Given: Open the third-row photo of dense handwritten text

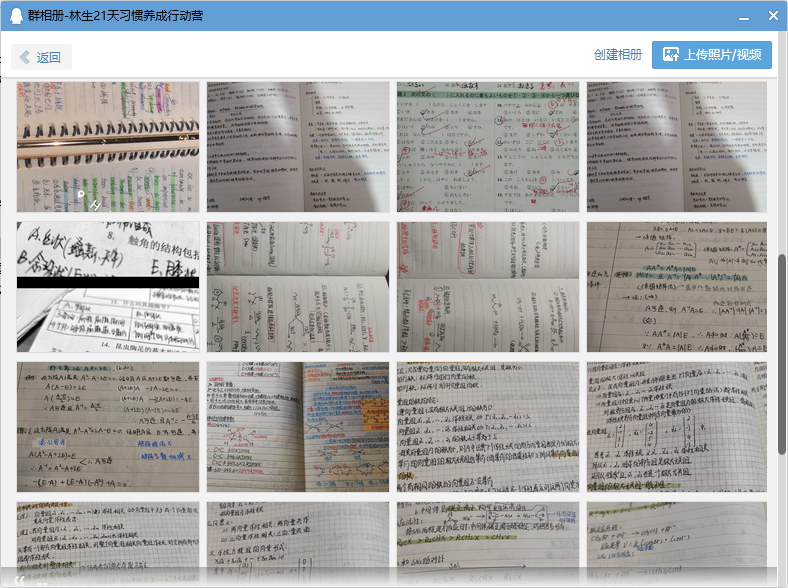Looking at the screenshot, I should pyautogui.click(x=487, y=426).
